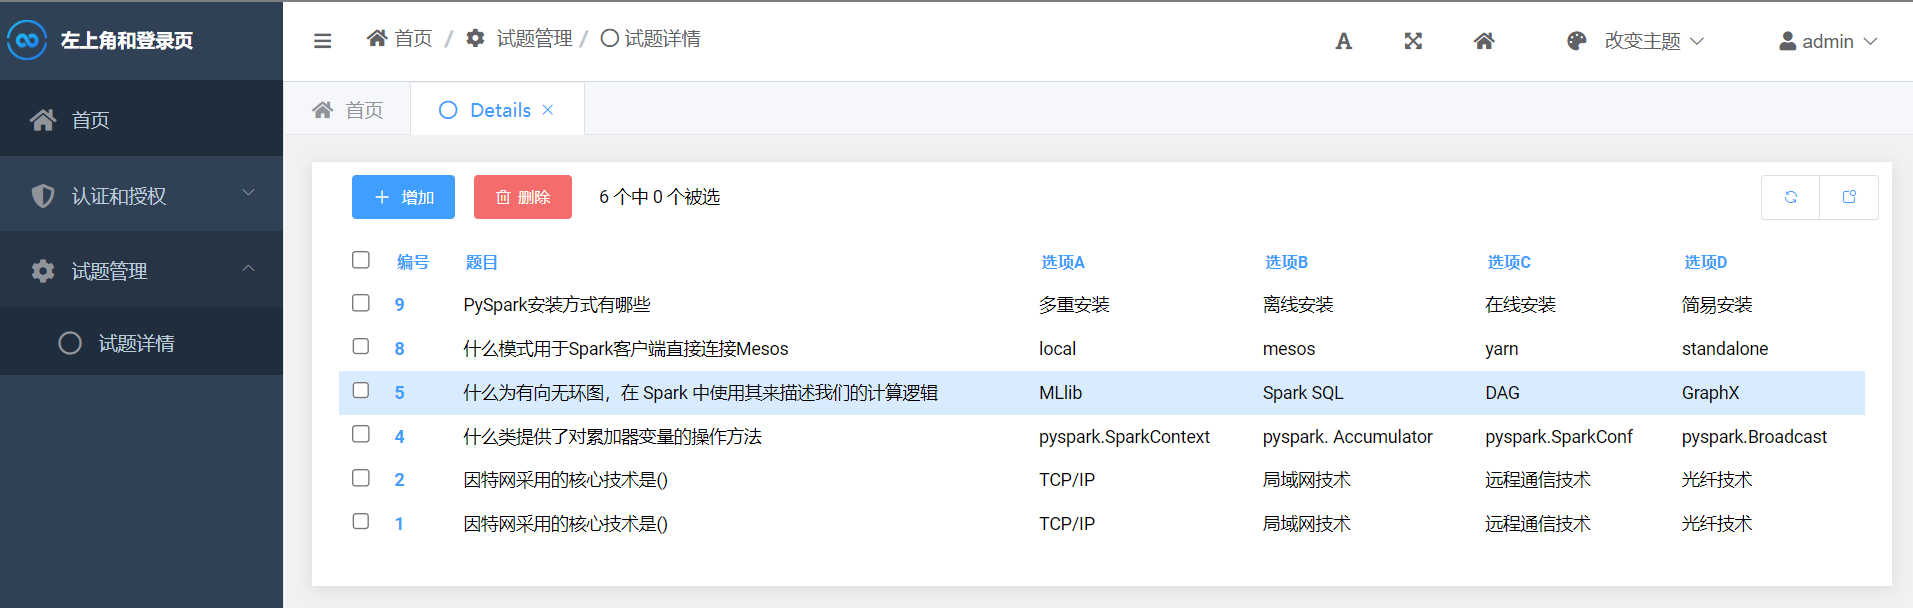Close the Details tab
Image resolution: width=1913 pixels, height=608 pixels.
pyautogui.click(x=548, y=110)
